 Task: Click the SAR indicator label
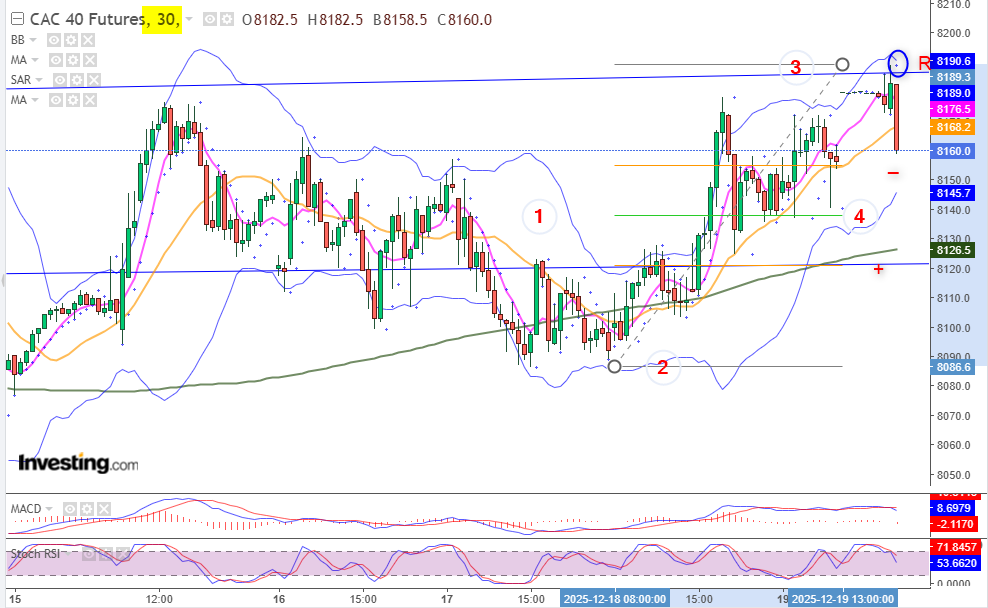pos(21,80)
